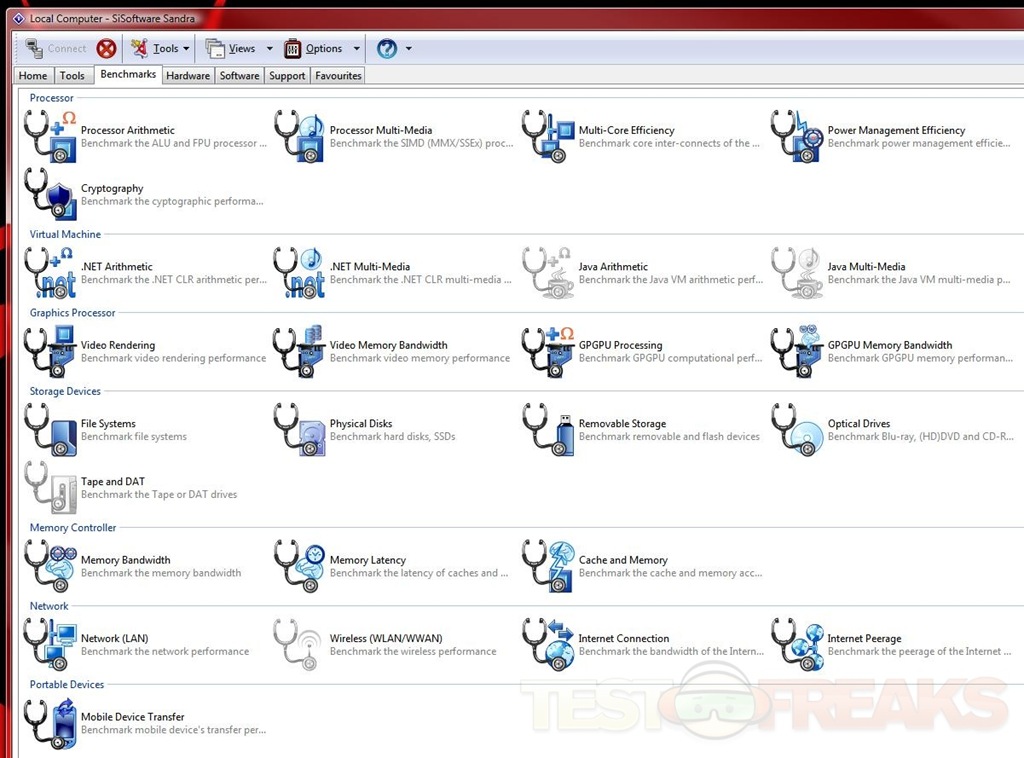Open the Processor Arithmetic benchmark icon
This screenshot has height=758, width=1024.
coord(50,137)
